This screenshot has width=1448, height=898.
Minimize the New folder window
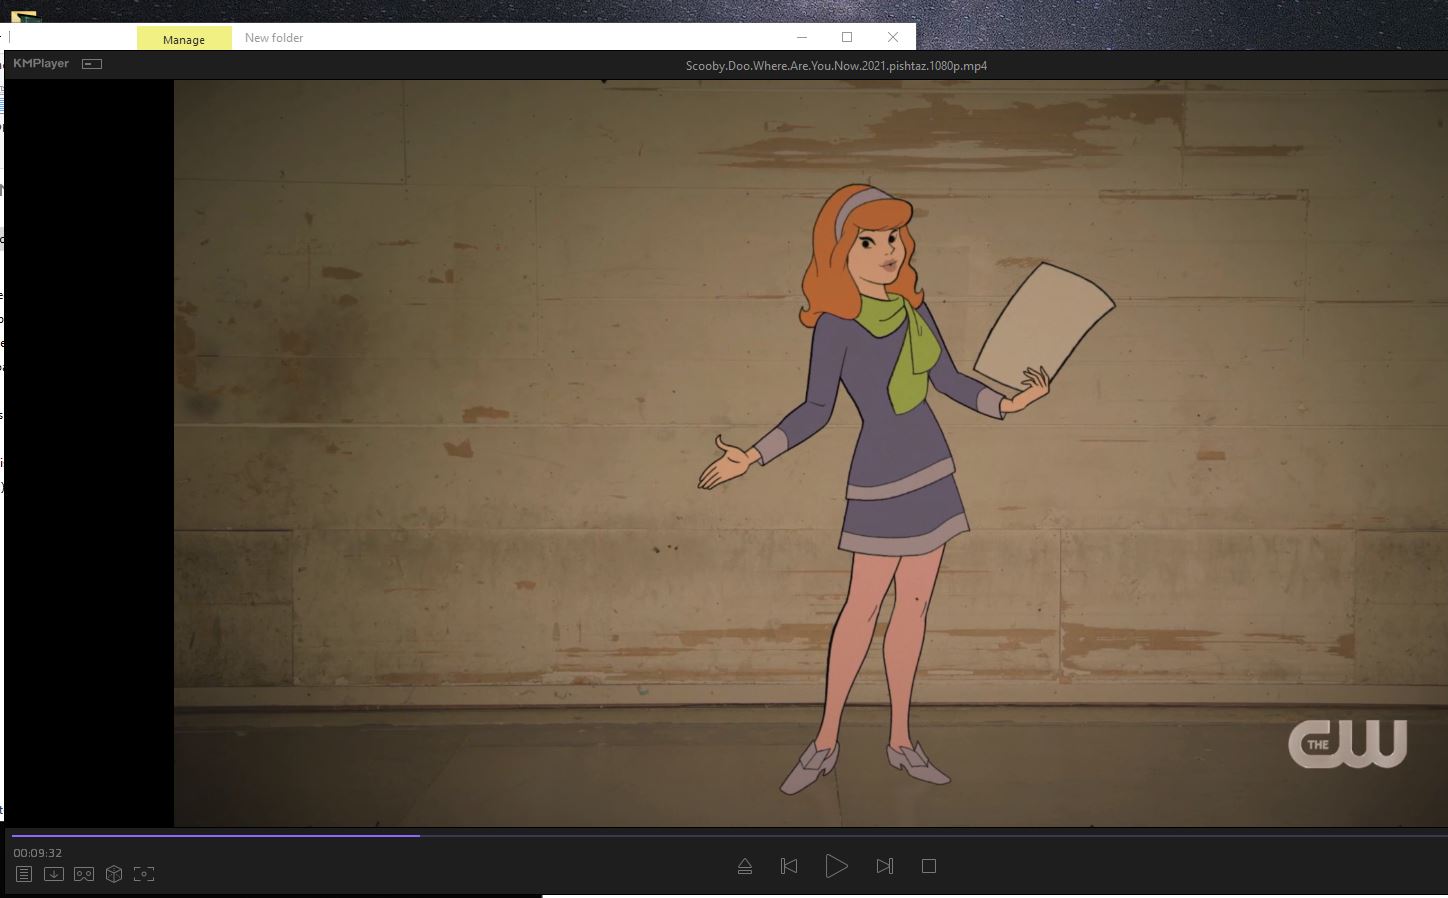click(802, 37)
